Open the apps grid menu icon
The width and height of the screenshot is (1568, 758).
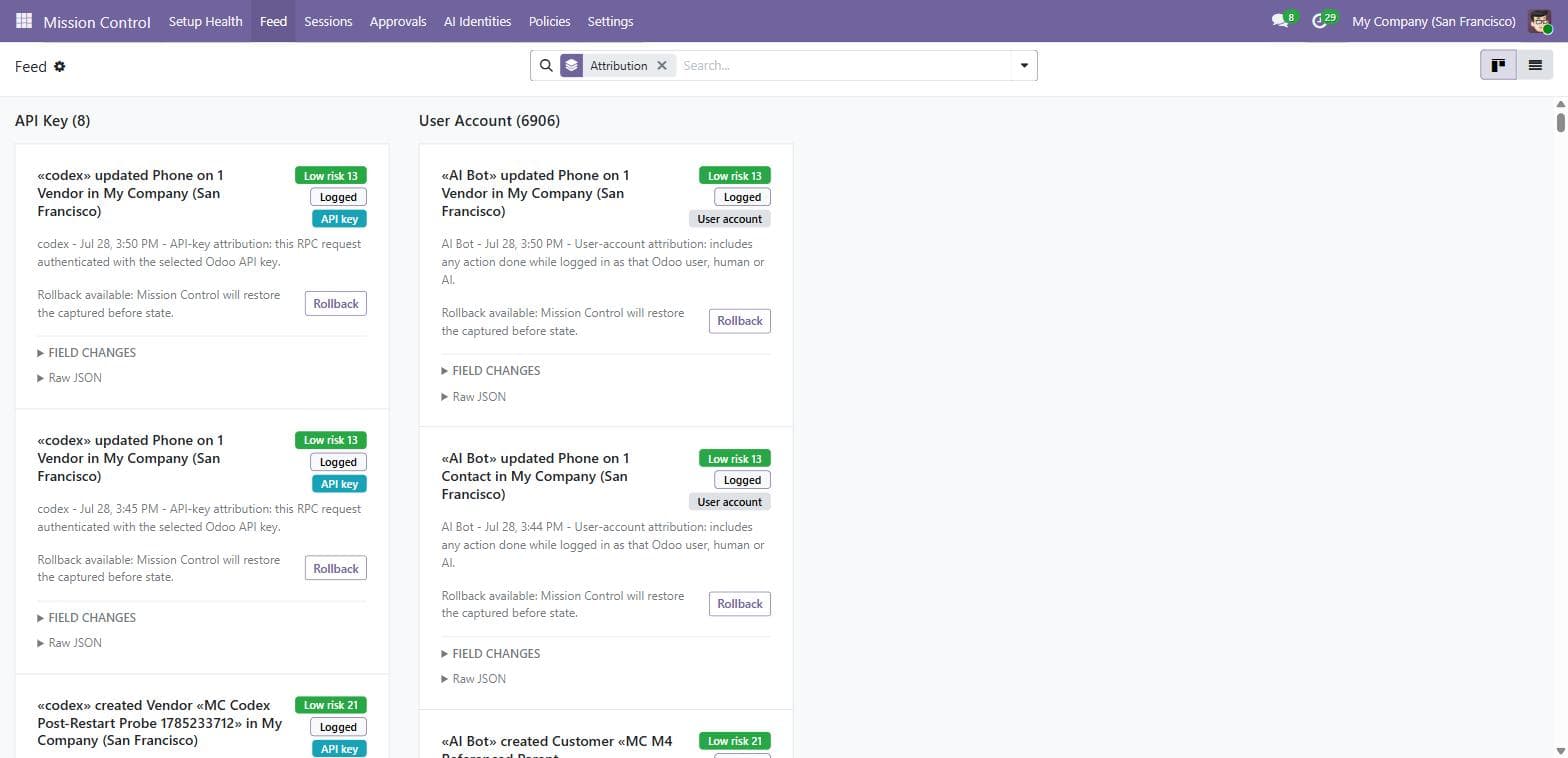[24, 21]
